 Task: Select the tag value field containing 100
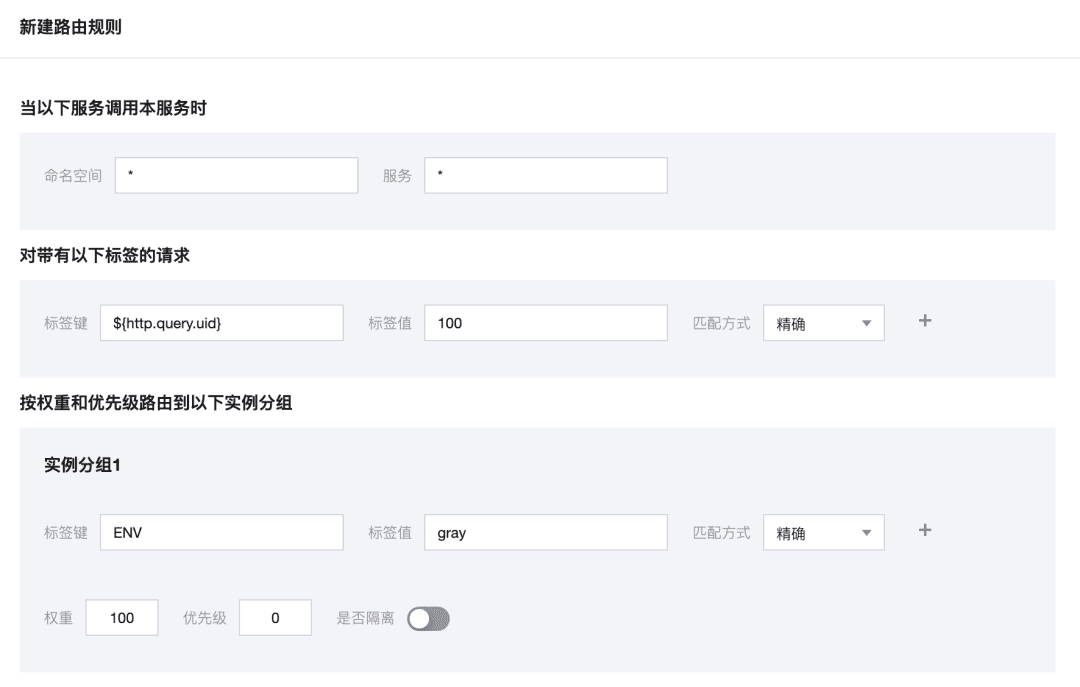[x=545, y=323]
